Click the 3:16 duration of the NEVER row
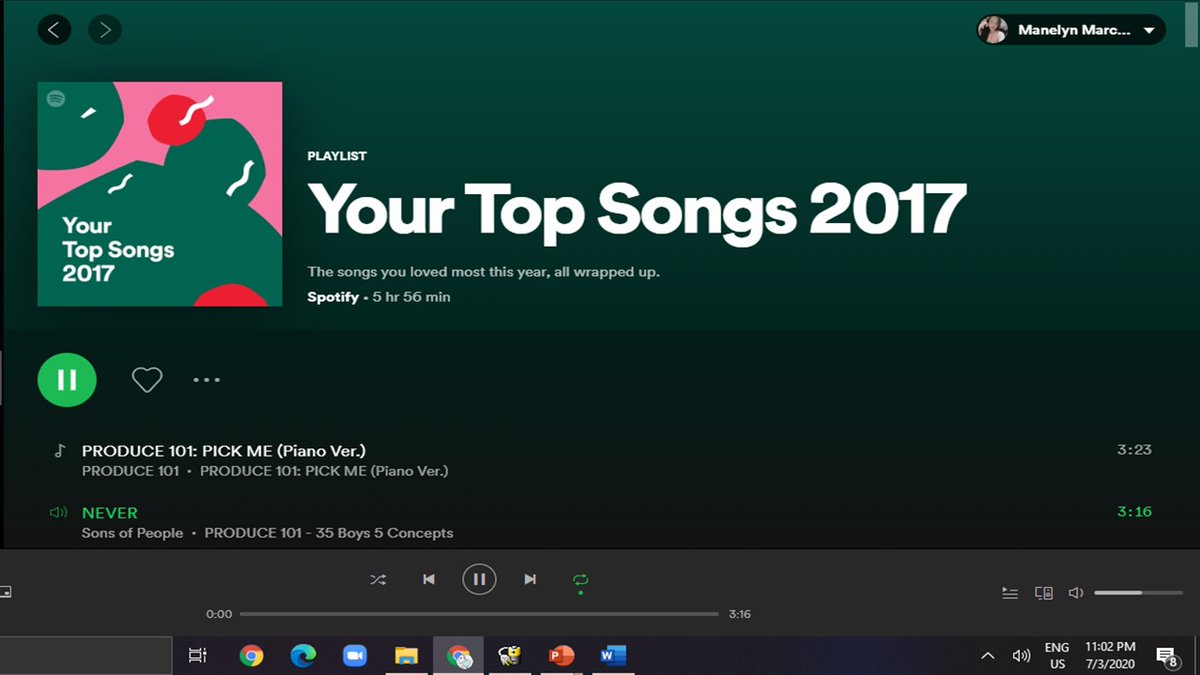The height and width of the screenshot is (675, 1200). [1134, 512]
